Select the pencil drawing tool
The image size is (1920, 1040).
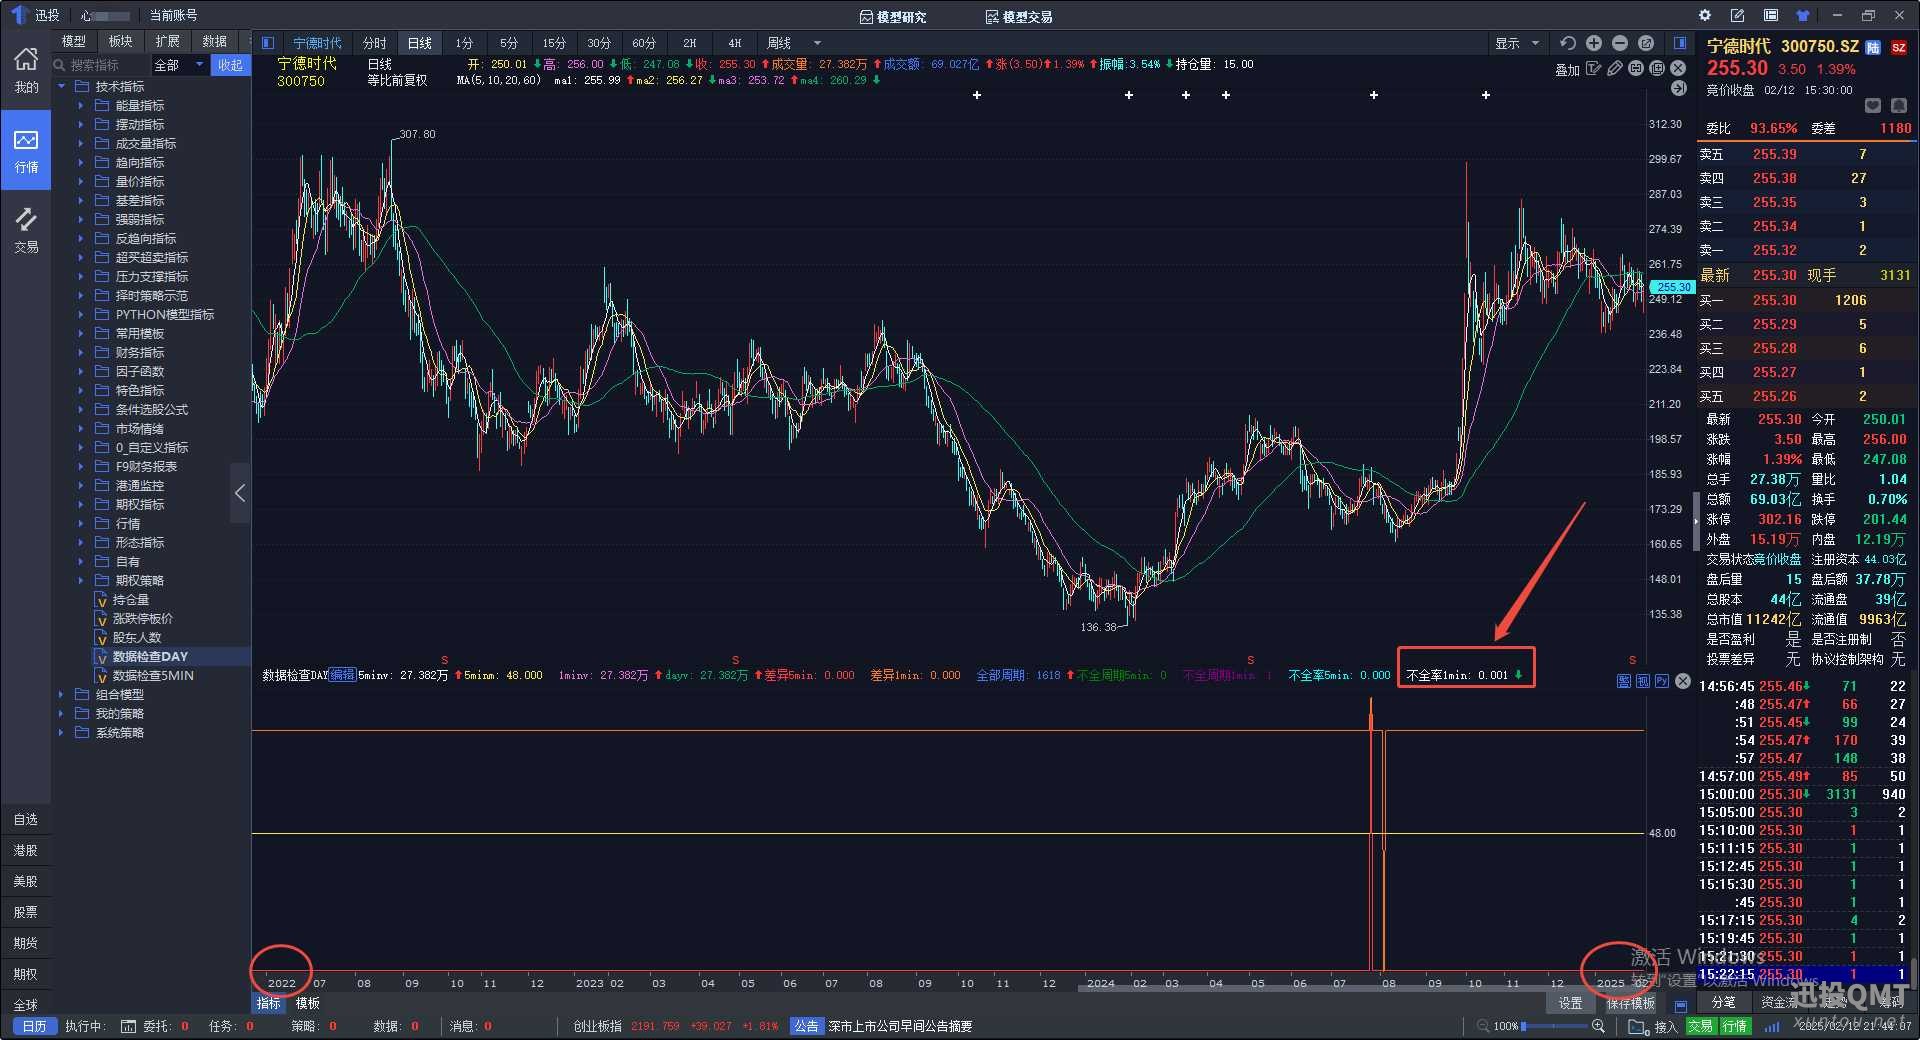click(x=1614, y=69)
